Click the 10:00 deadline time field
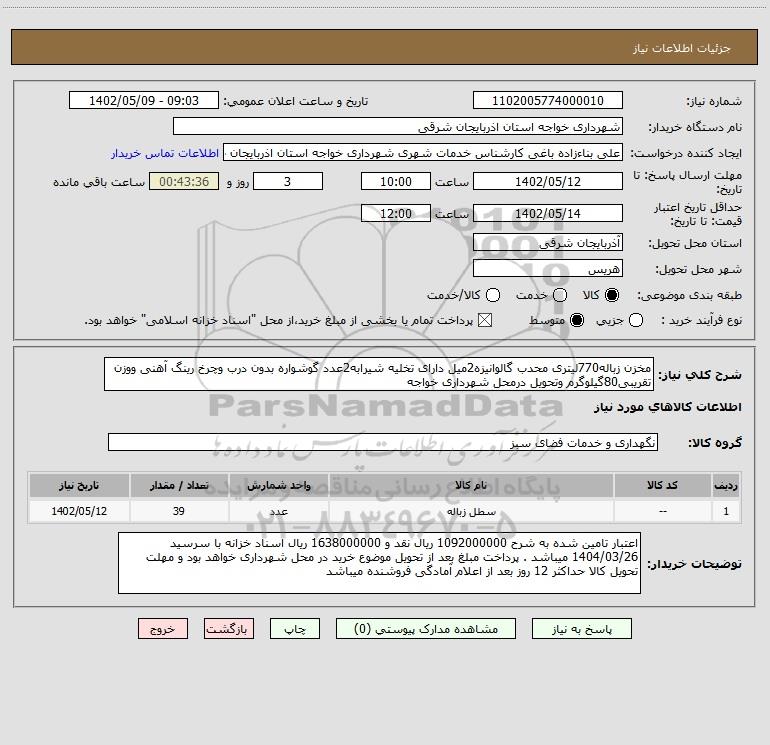This screenshot has height=745, width=770. 396,181
